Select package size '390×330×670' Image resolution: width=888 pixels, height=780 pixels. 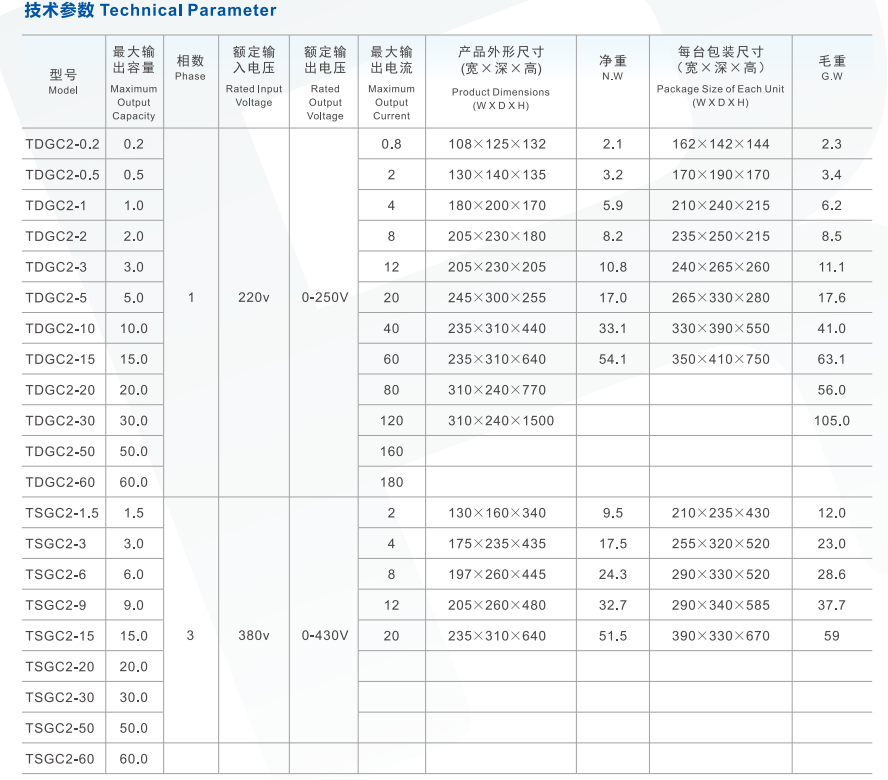pyautogui.click(x=721, y=636)
